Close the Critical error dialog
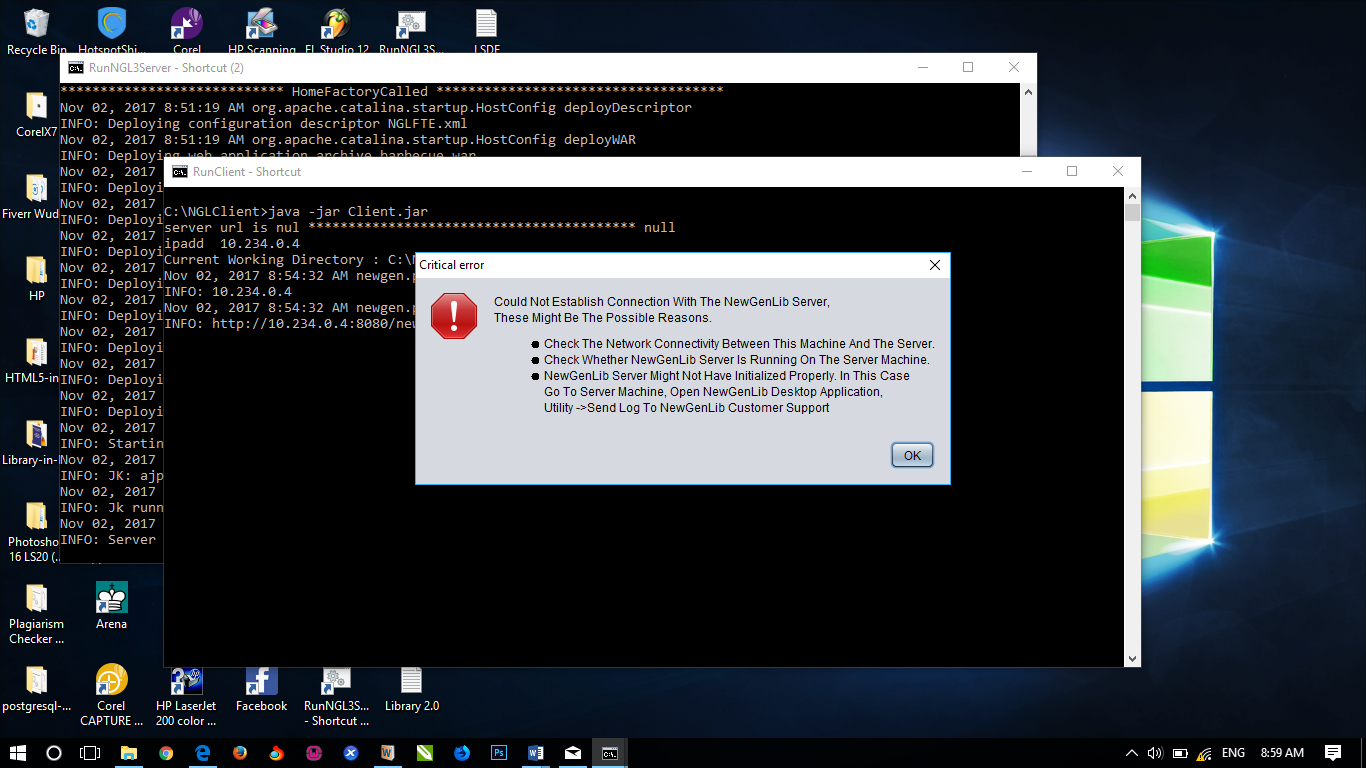1366x768 pixels. pyautogui.click(x=934, y=265)
